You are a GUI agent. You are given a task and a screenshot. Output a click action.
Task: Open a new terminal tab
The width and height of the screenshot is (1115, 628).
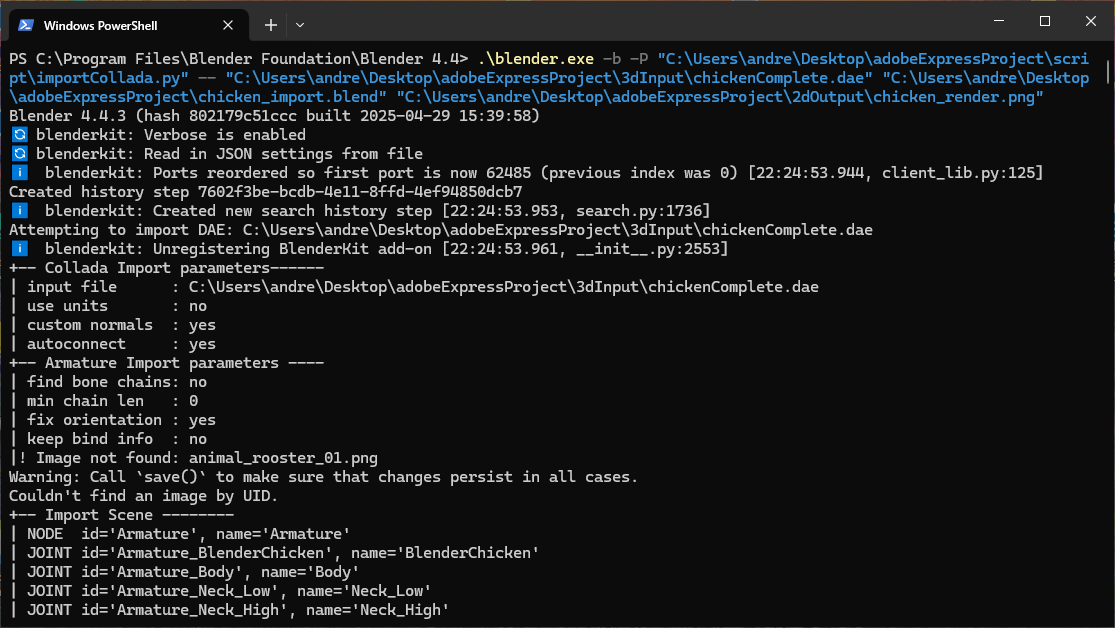coord(271,25)
